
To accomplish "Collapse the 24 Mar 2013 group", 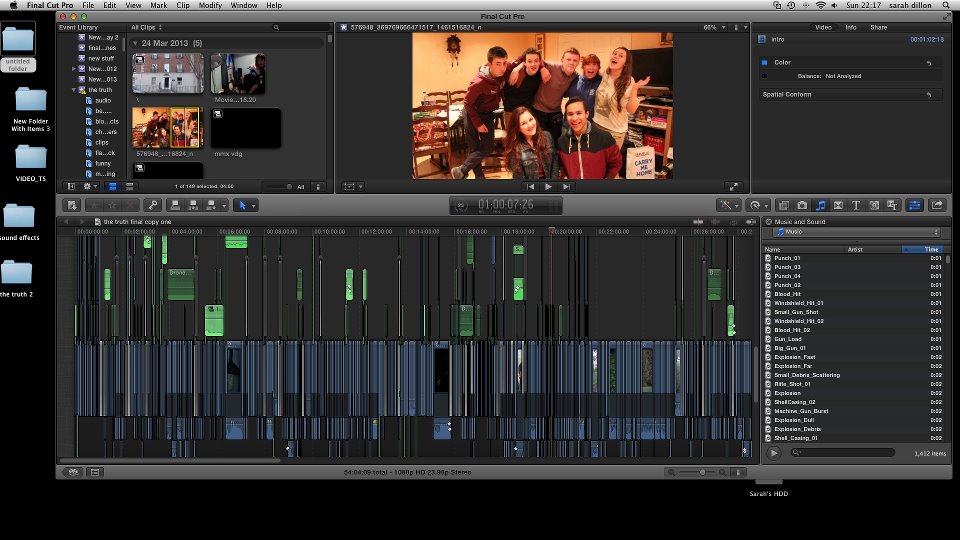I will click(x=135, y=44).
